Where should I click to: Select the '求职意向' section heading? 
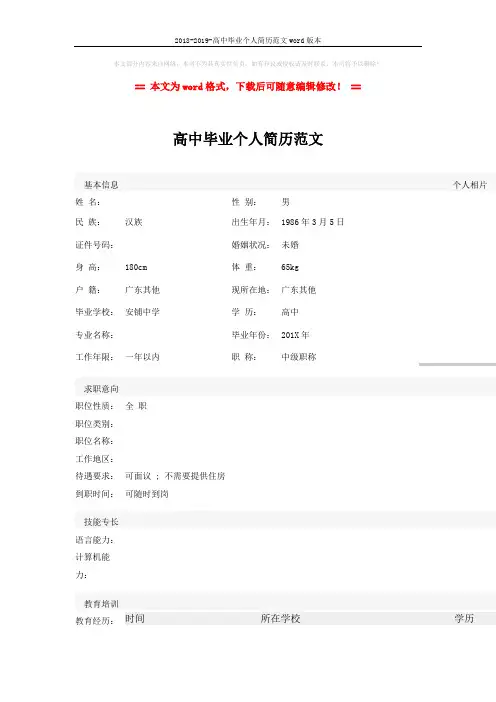[101, 389]
